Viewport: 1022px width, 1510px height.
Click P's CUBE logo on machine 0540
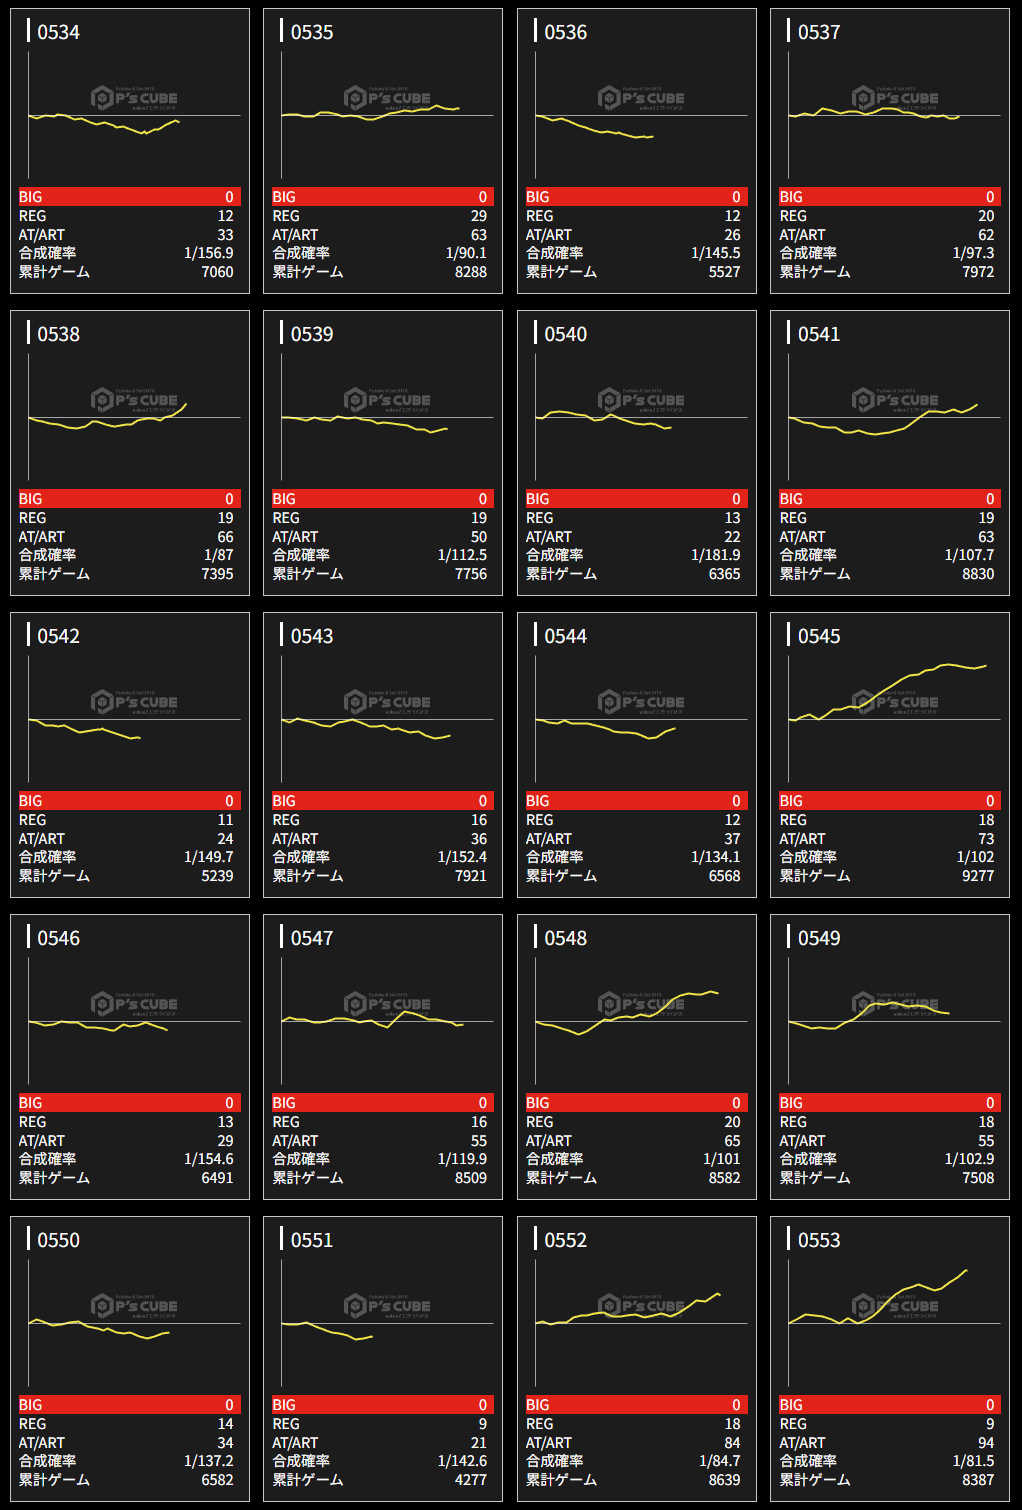(641, 400)
